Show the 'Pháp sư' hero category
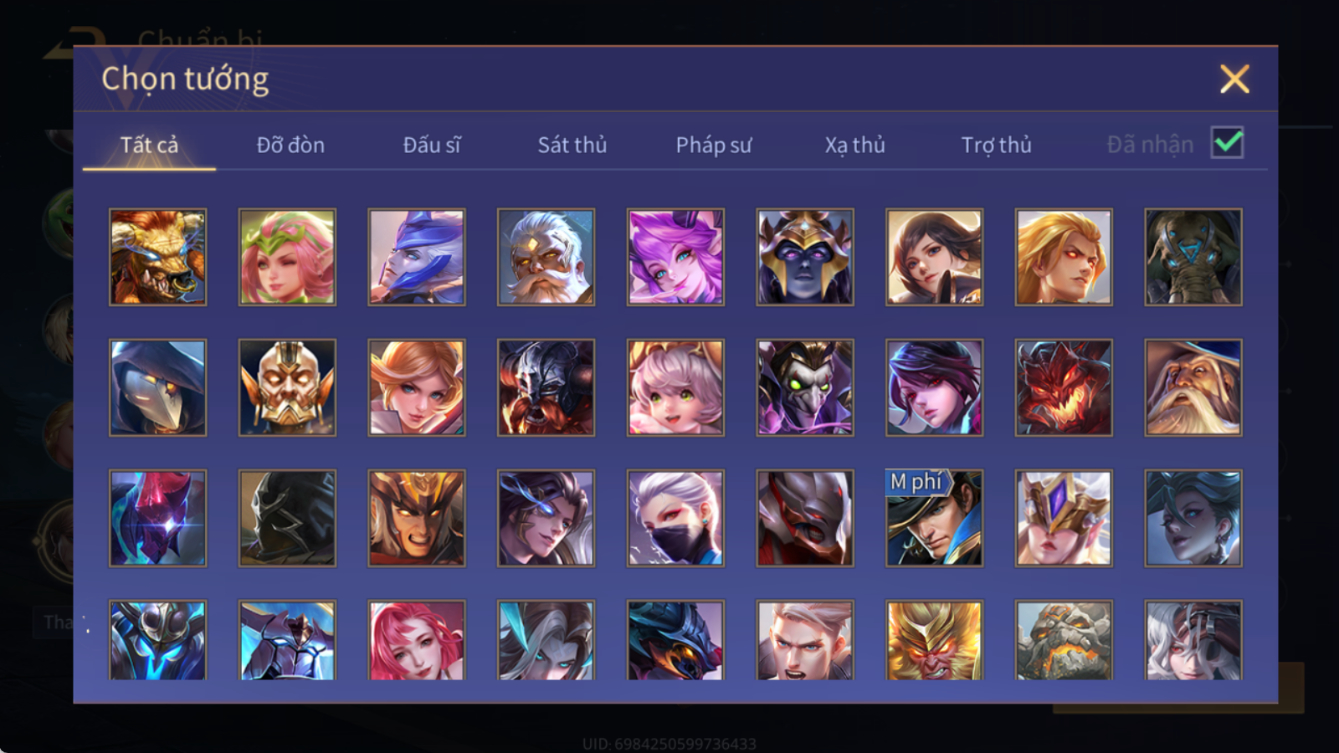The width and height of the screenshot is (1339, 753). tap(714, 145)
